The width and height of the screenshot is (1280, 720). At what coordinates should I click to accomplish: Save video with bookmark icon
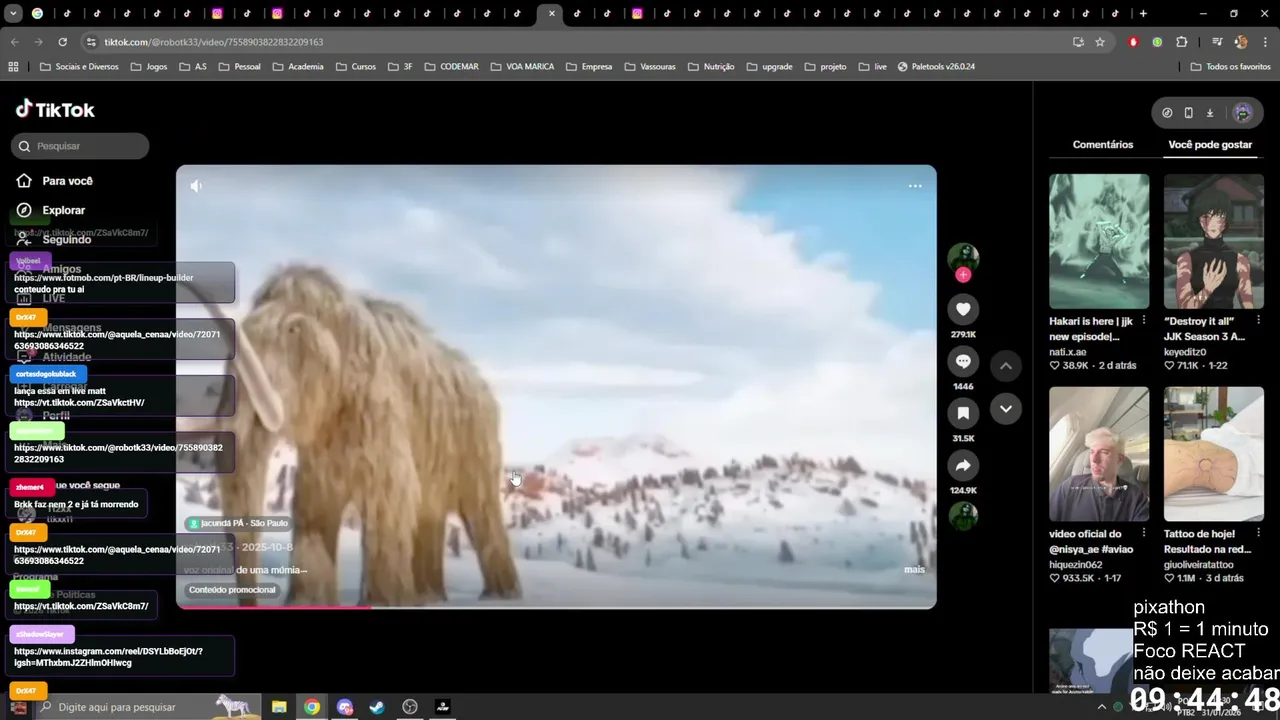tap(963, 413)
